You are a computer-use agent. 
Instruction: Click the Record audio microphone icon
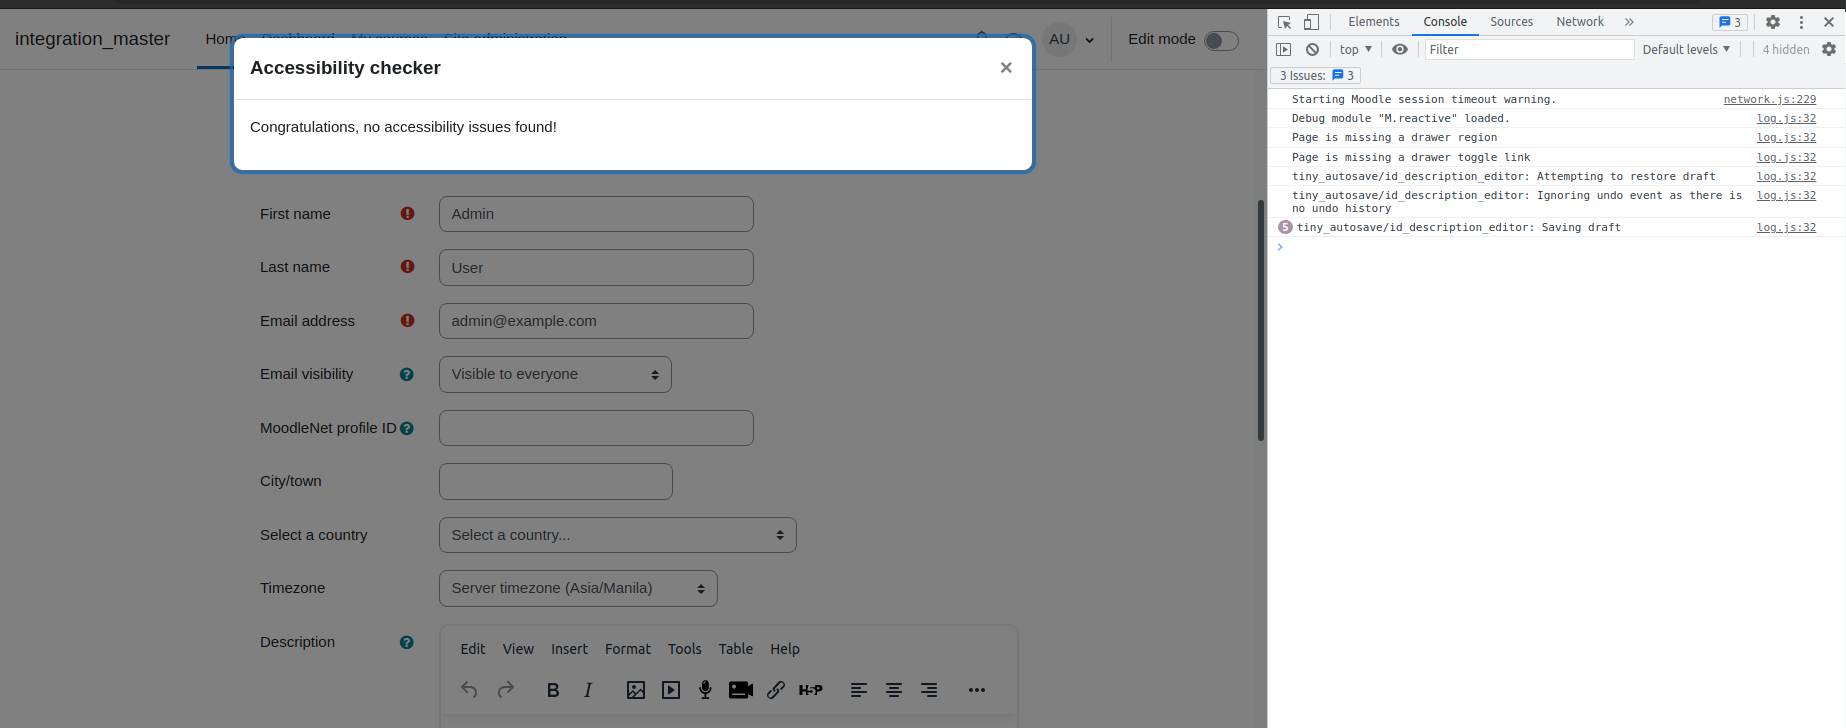click(x=705, y=690)
